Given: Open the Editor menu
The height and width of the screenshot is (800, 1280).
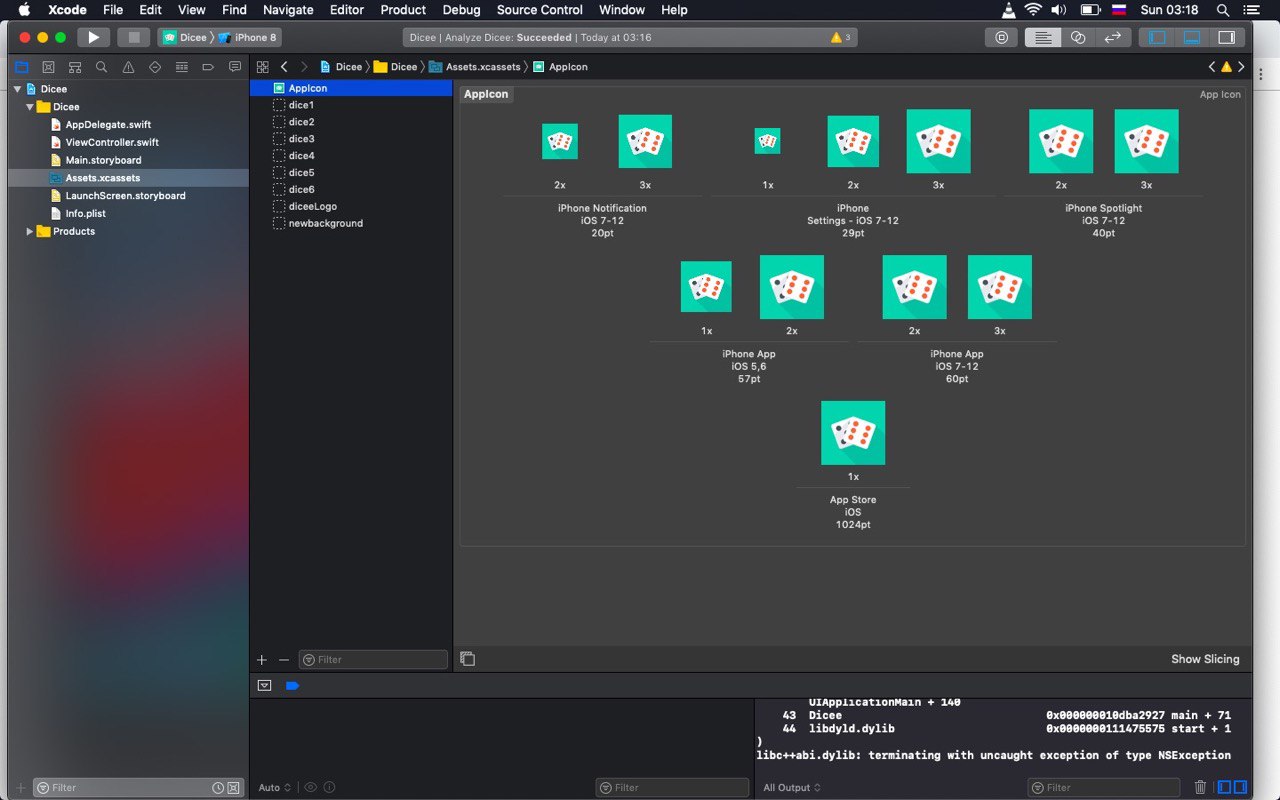Looking at the screenshot, I should click(x=347, y=10).
